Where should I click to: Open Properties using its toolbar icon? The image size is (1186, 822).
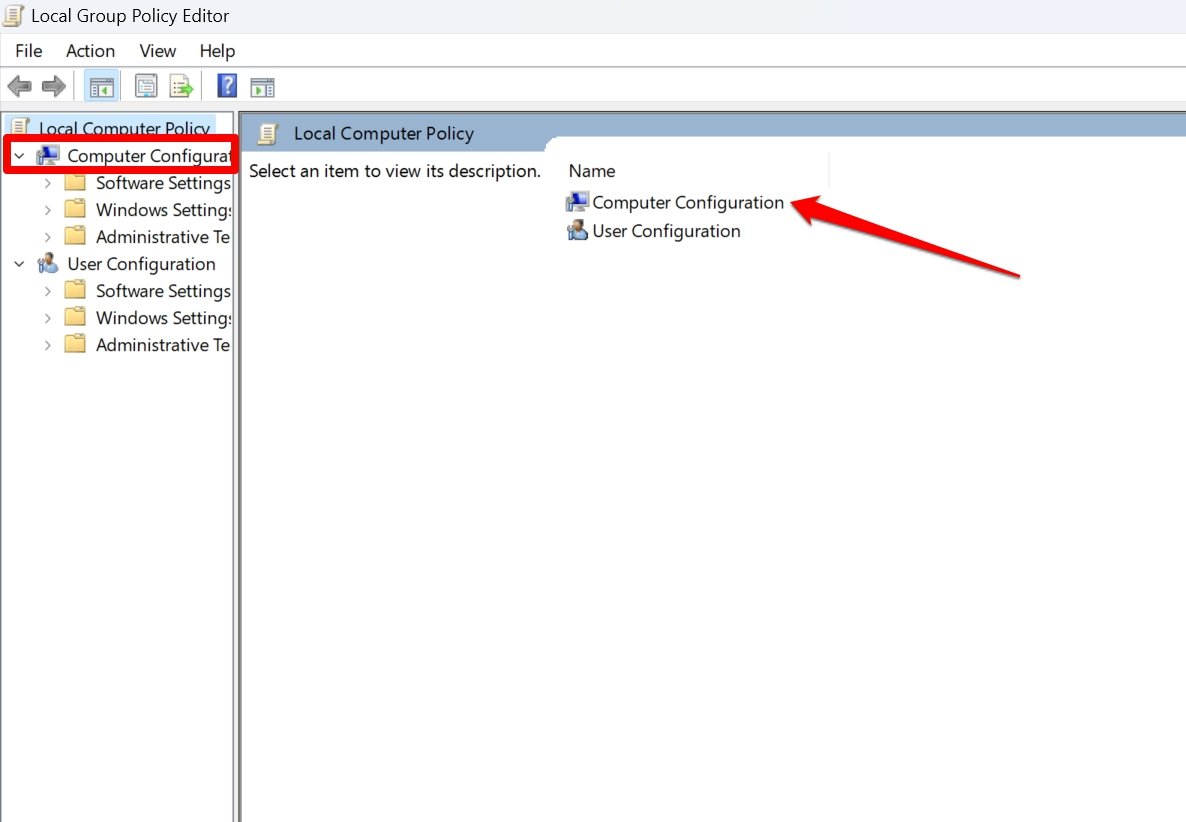tap(145, 86)
